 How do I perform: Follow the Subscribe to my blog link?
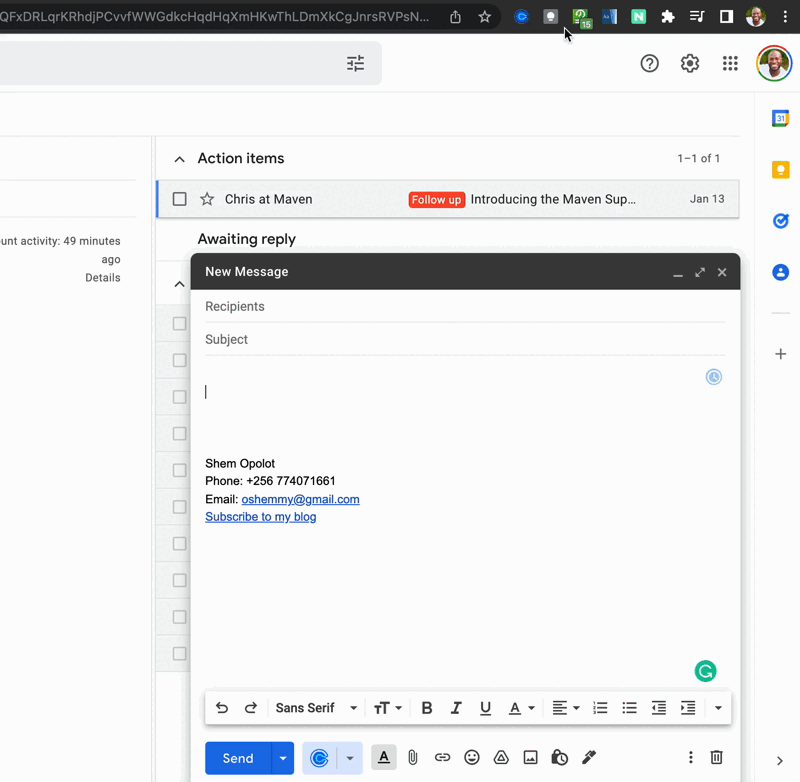pyautogui.click(x=260, y=517)
